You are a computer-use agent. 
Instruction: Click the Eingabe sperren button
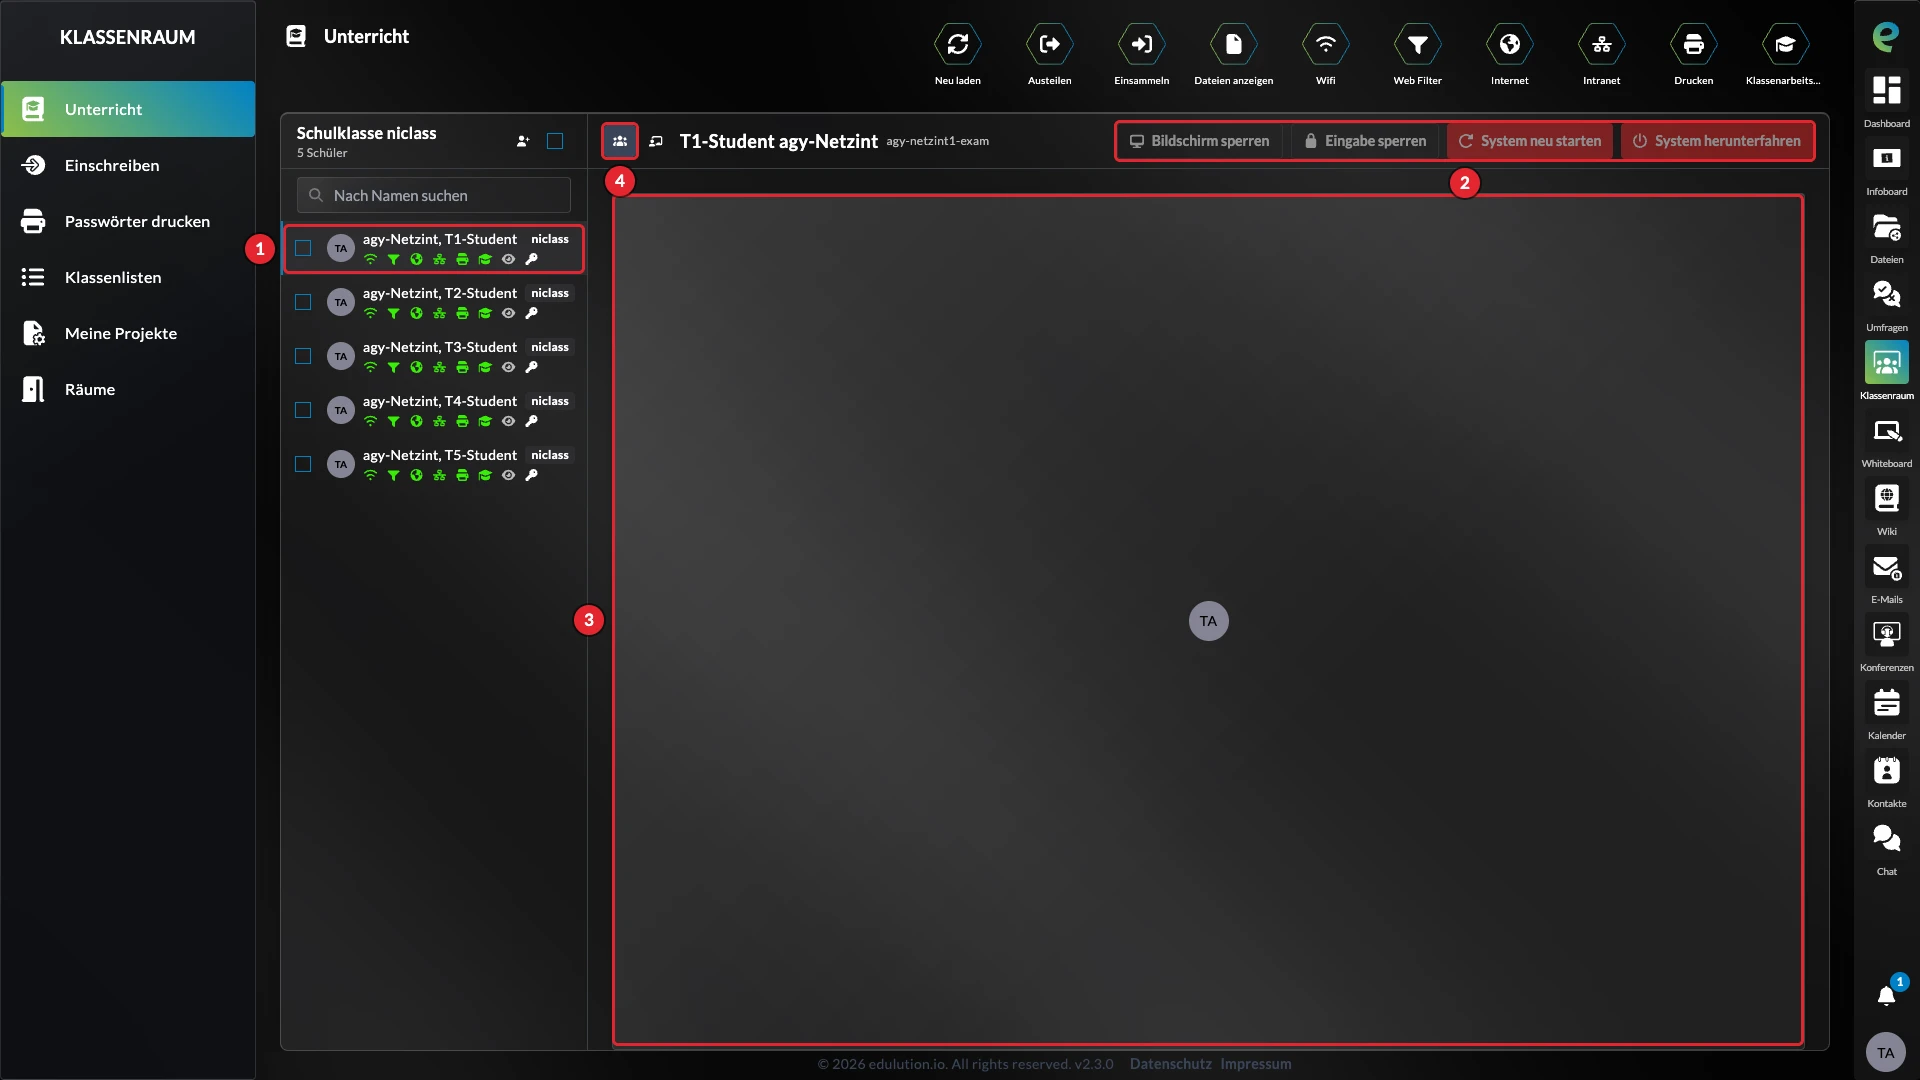point(1364,141)
